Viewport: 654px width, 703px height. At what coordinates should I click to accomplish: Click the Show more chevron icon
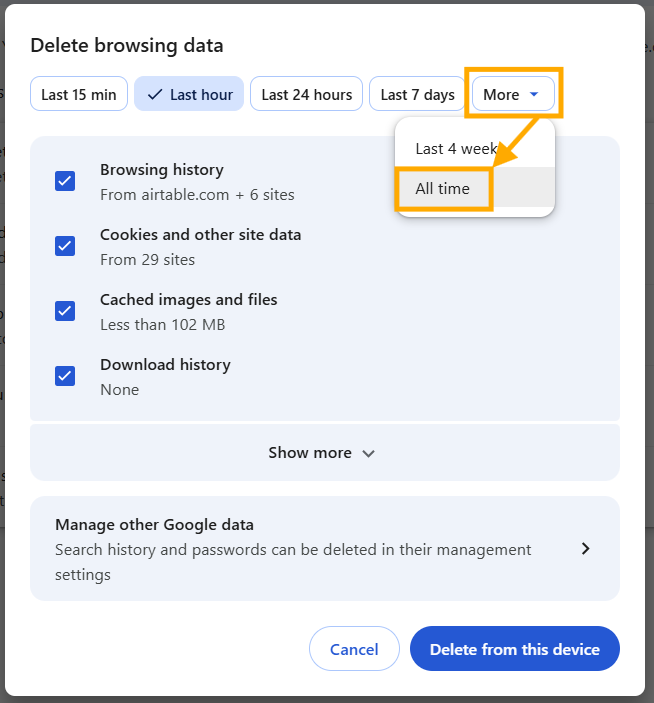click(x=368, y=454)
